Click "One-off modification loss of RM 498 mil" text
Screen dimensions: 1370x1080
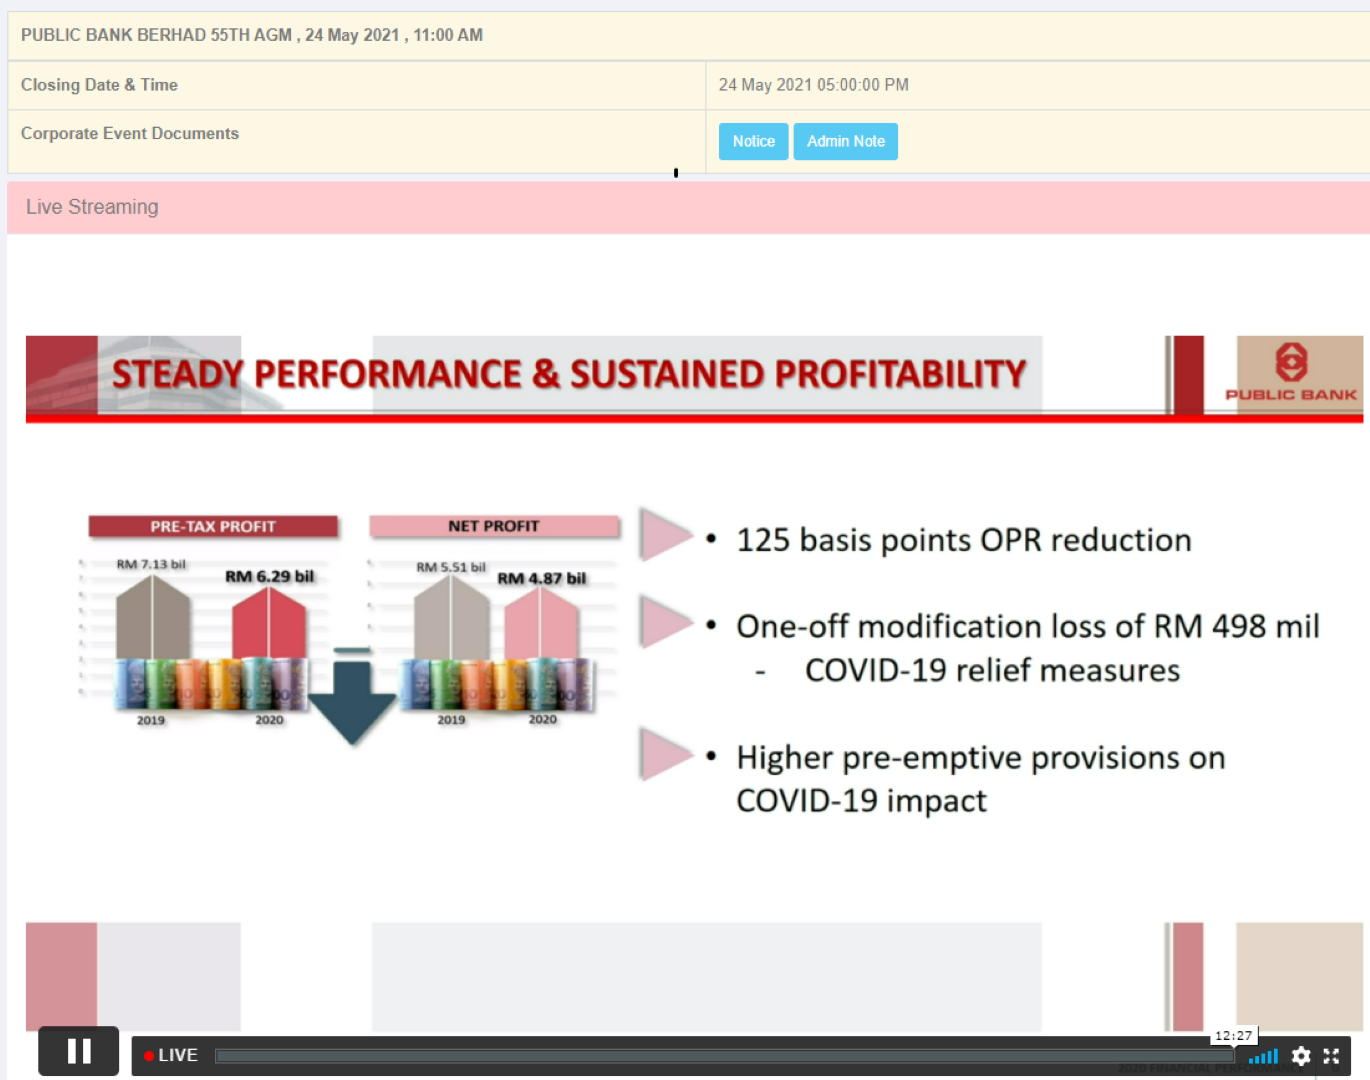pyautogui.click(x=1028, y=626)
